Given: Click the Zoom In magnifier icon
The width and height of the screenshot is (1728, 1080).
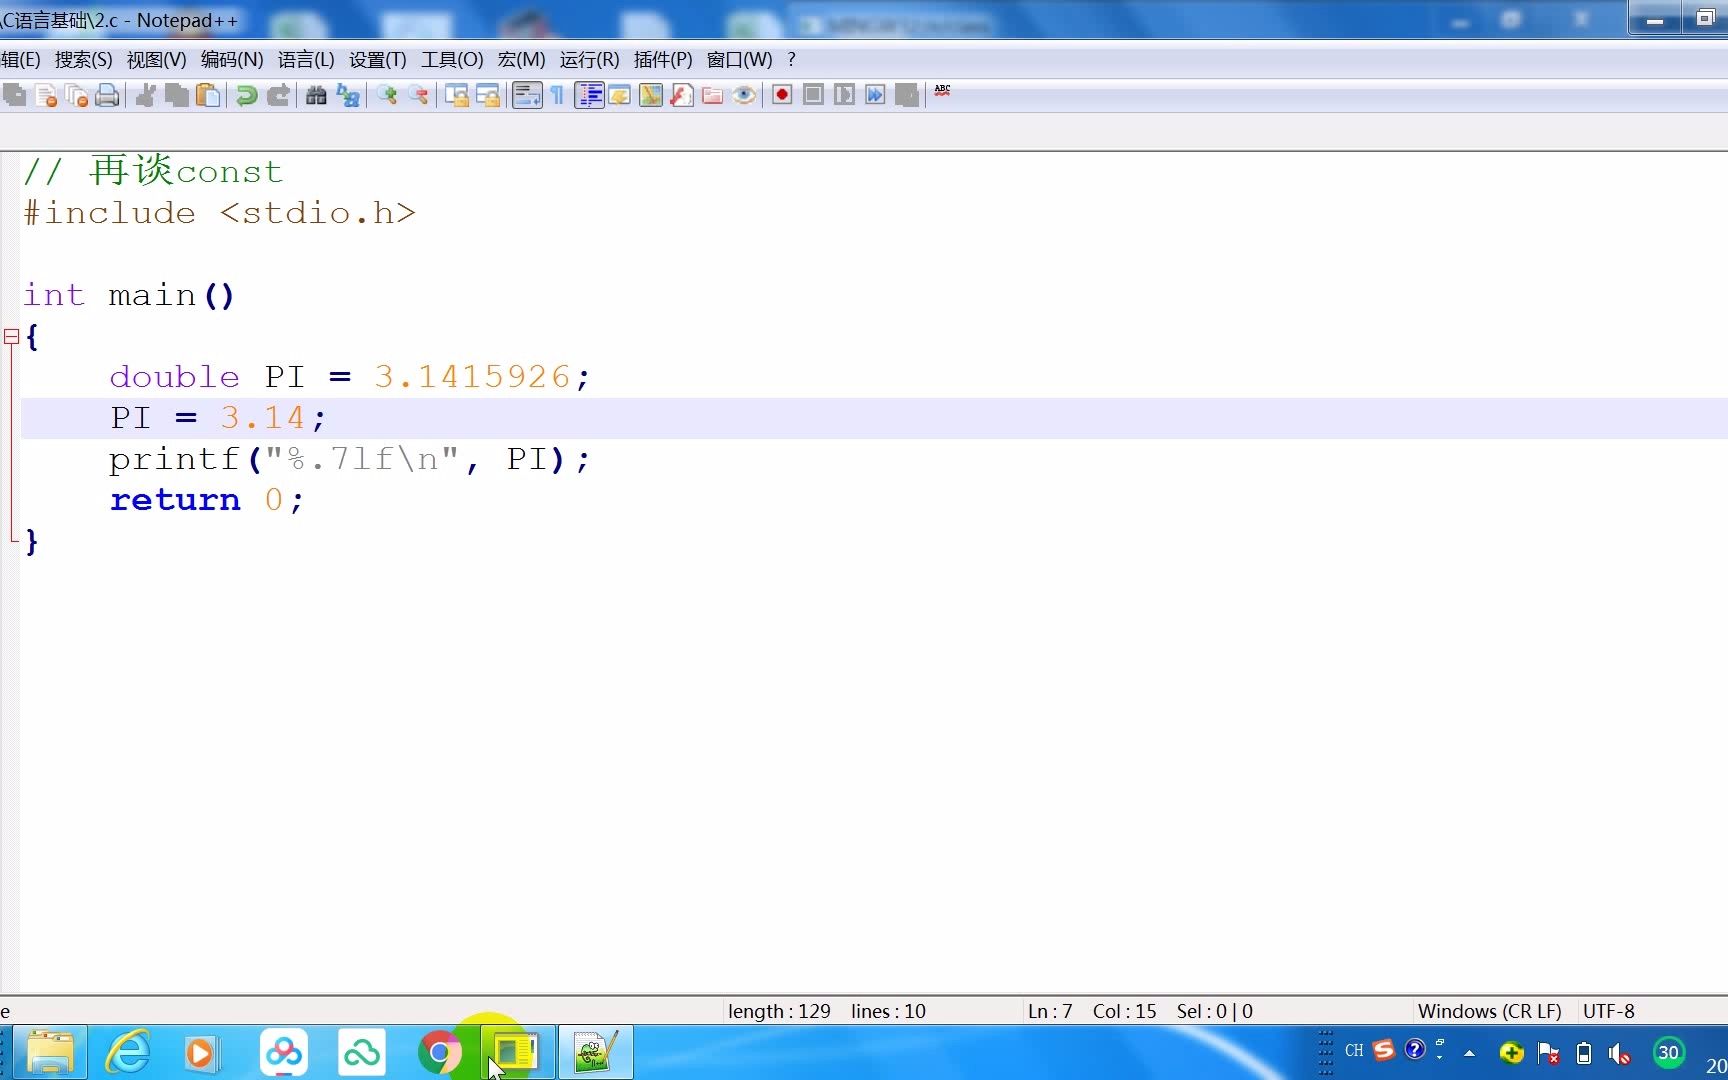Looking at the screenshot, I should click(387, 95).
